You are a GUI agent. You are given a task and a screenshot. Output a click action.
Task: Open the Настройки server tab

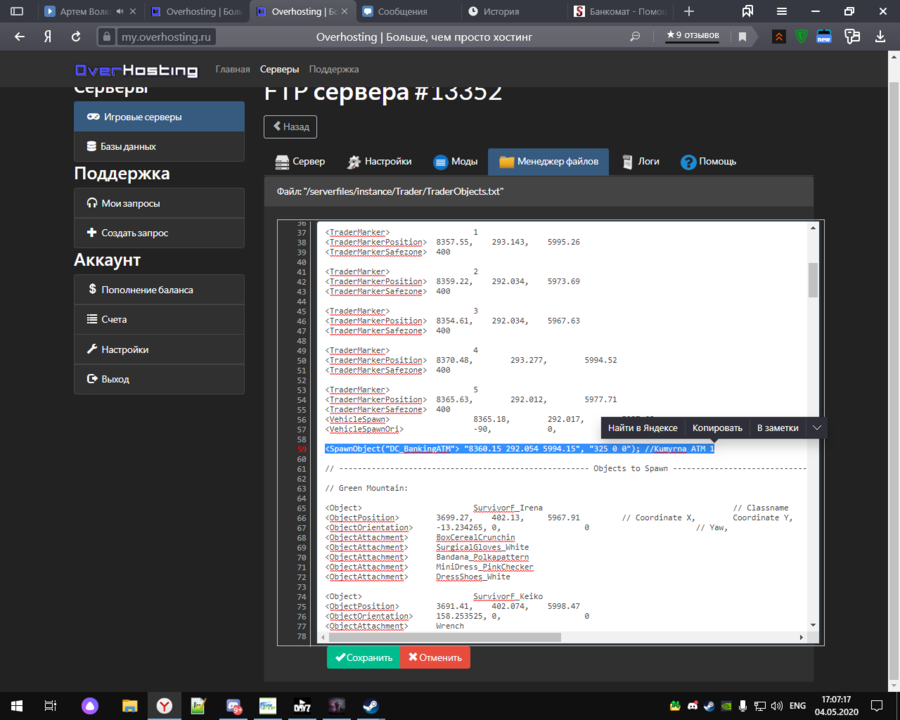pyautogui.click(x=379, y=162)
